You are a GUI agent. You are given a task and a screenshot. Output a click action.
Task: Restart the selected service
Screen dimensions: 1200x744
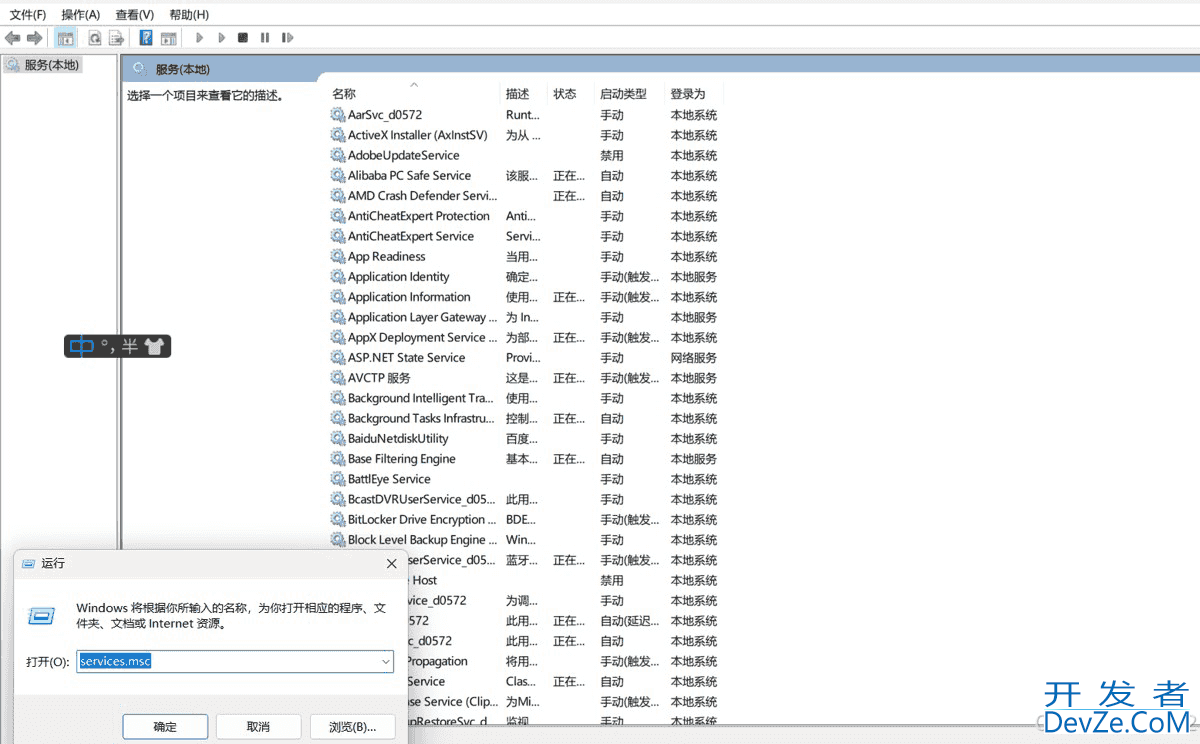[288, 37]
